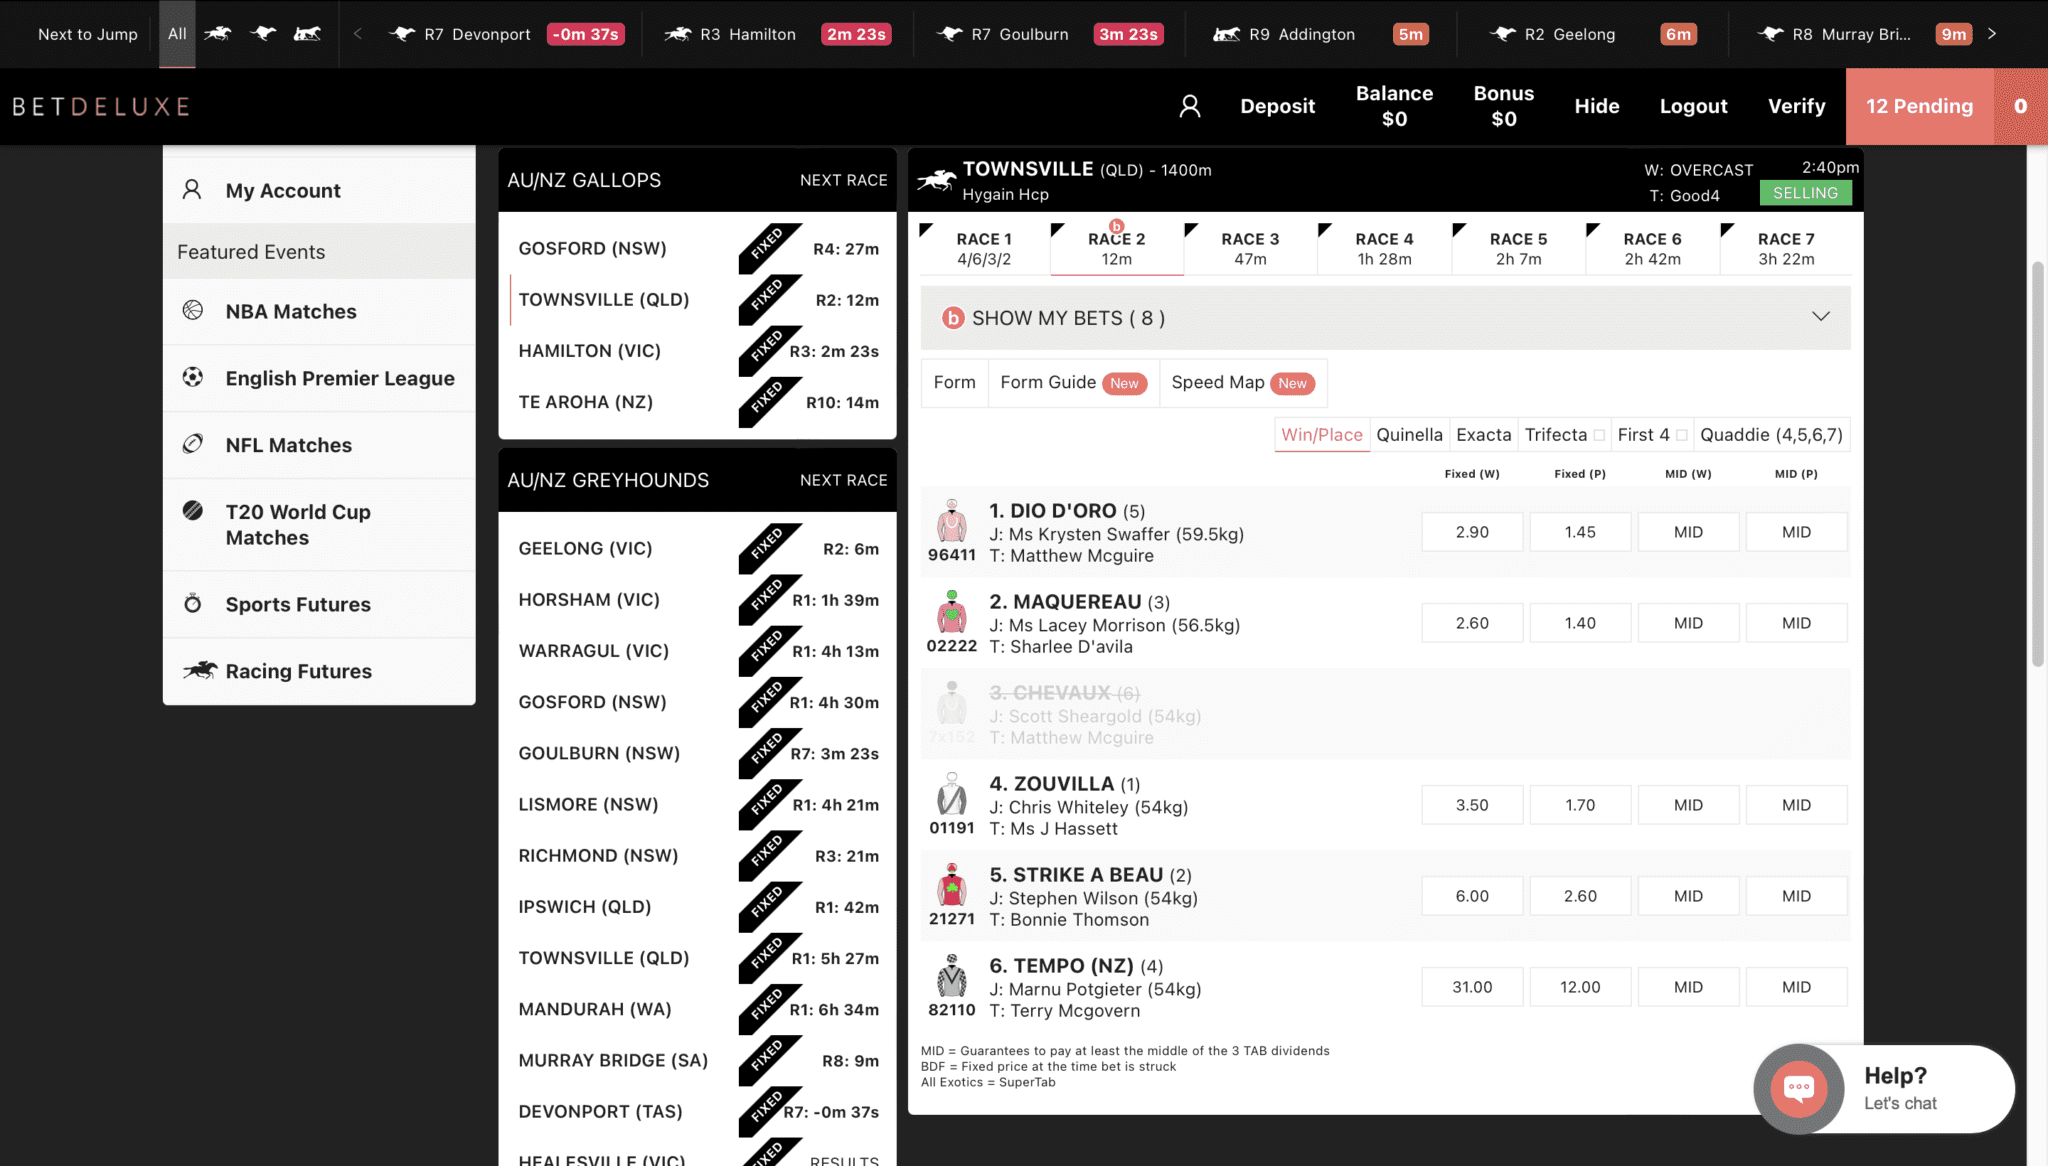Bet Dio D'Oro fixed win 2.90

(1472, 532)
